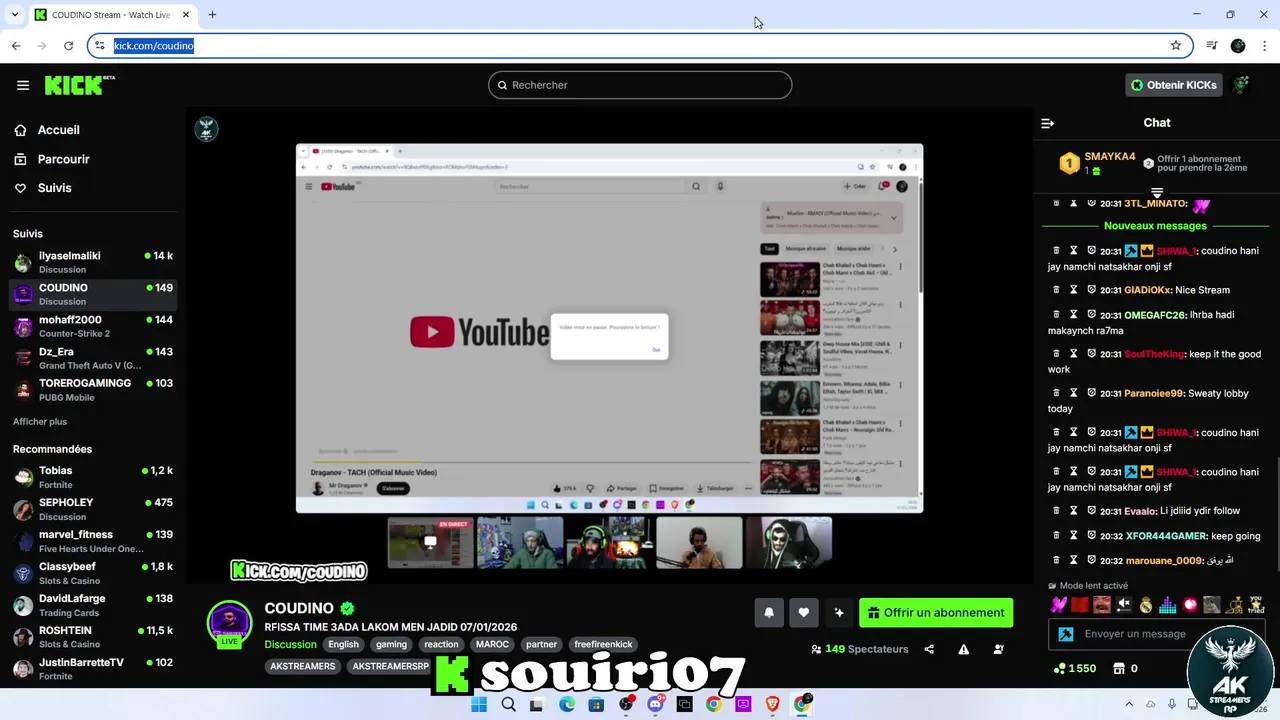Timeout marouane_0009 with hourglass icon
The image size is (1280, 720).
1074,561
